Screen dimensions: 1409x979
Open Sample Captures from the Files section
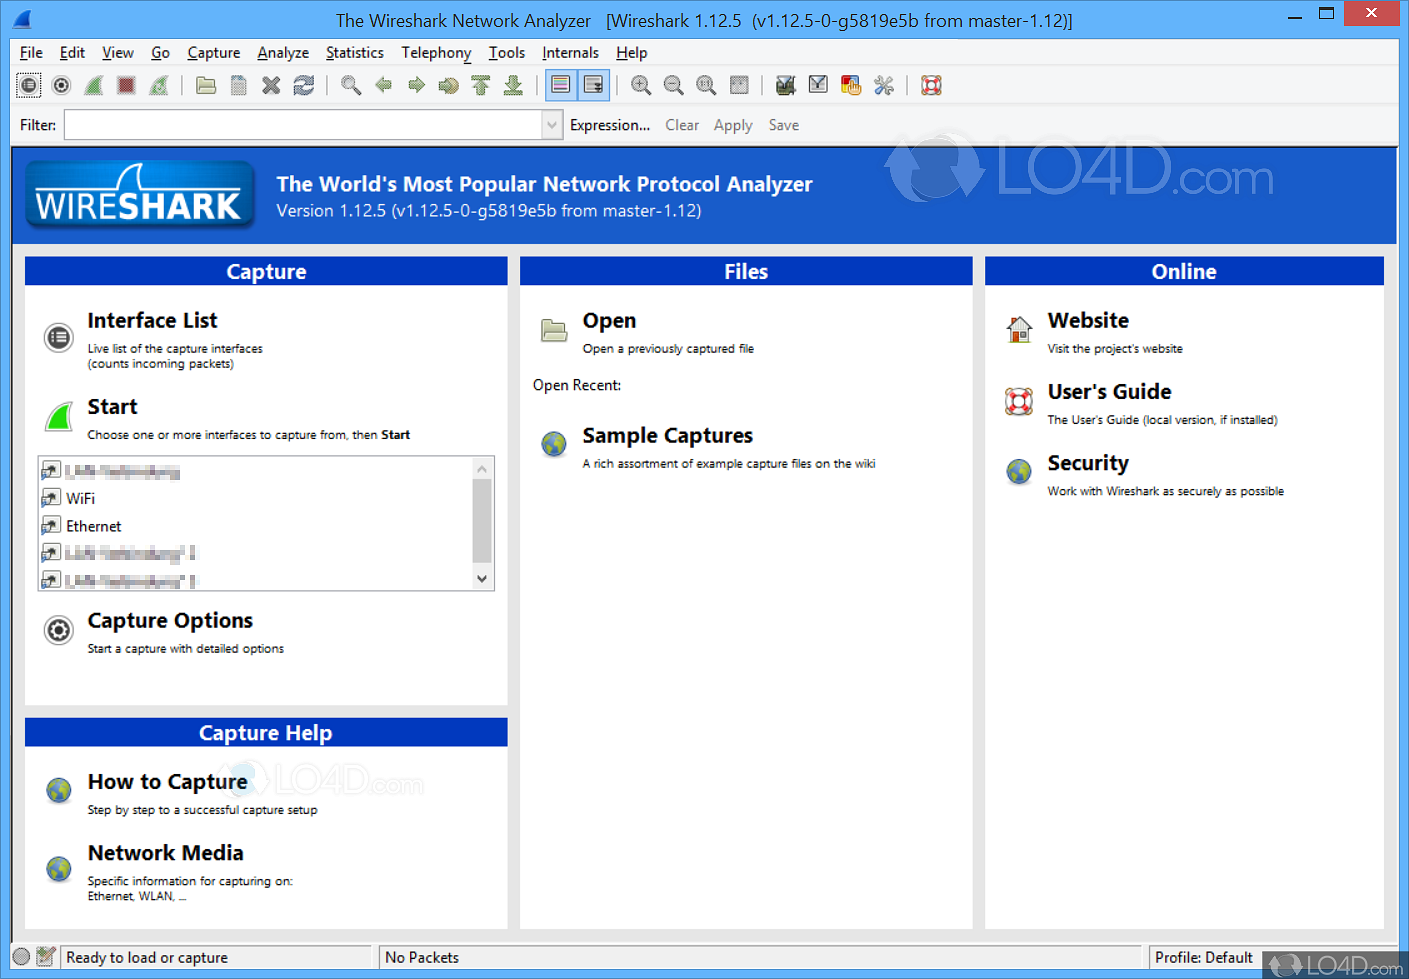pyautogui.click(x=667, y=435)
